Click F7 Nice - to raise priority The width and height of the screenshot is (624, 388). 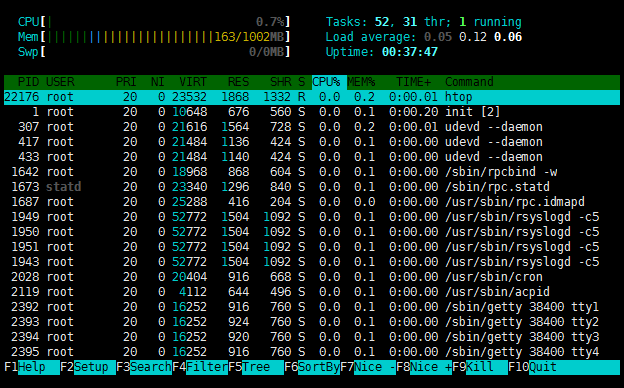[368, 367]
